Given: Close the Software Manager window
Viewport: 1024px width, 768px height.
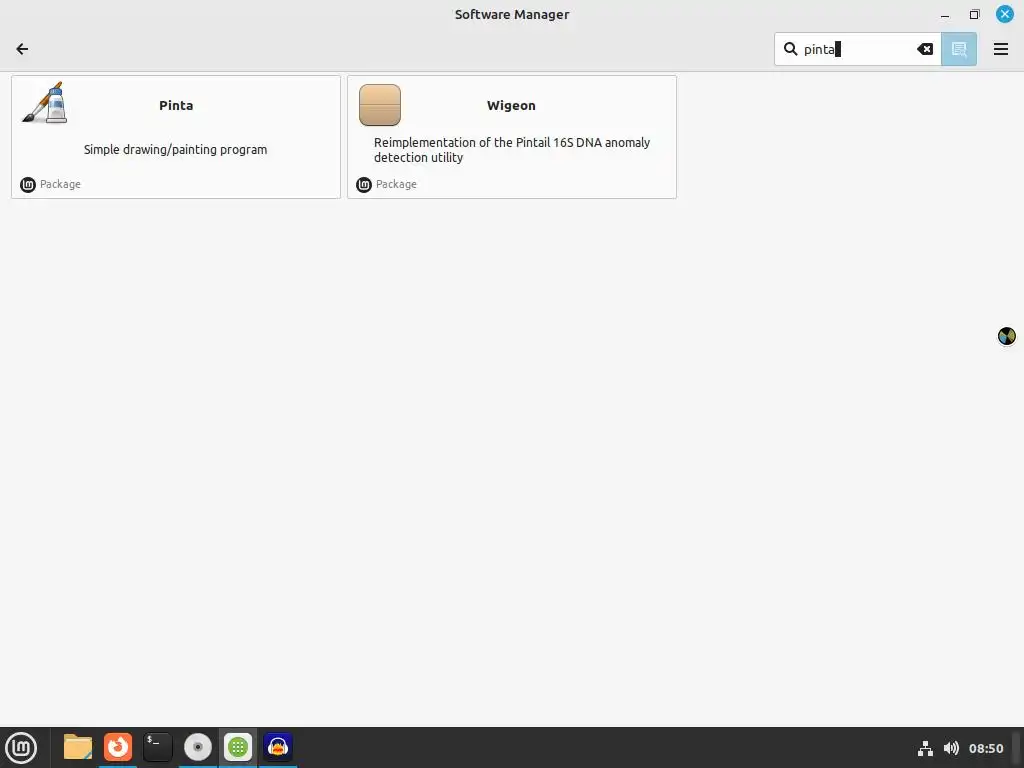Looking at the screenshot, I should coord(1004,14).
